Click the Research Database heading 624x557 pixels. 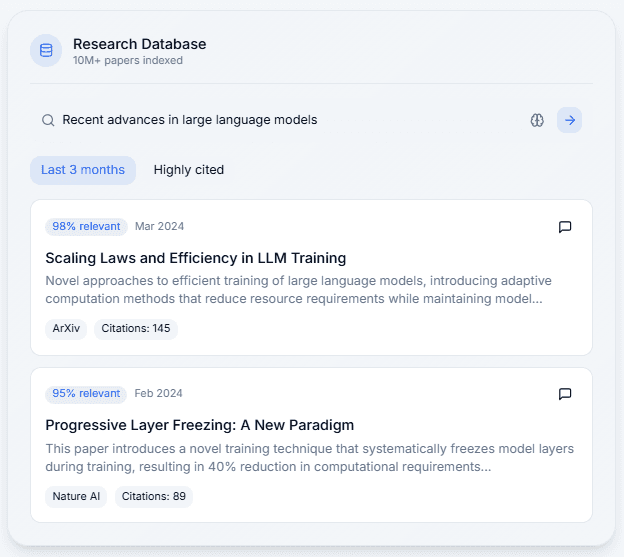(x=140, y=44)
